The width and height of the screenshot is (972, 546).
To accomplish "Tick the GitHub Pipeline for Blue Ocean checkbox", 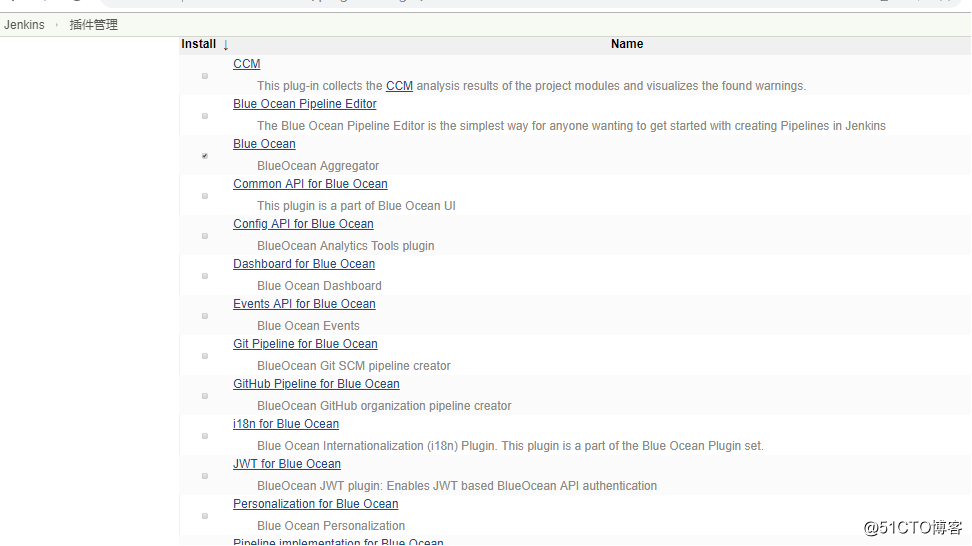I will click(205, 396).
